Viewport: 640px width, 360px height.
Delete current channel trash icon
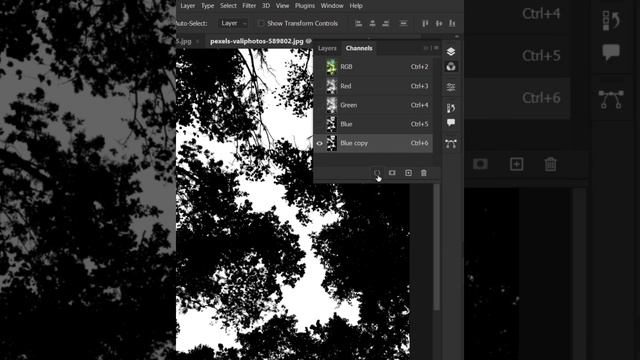[x=424, y=173]
